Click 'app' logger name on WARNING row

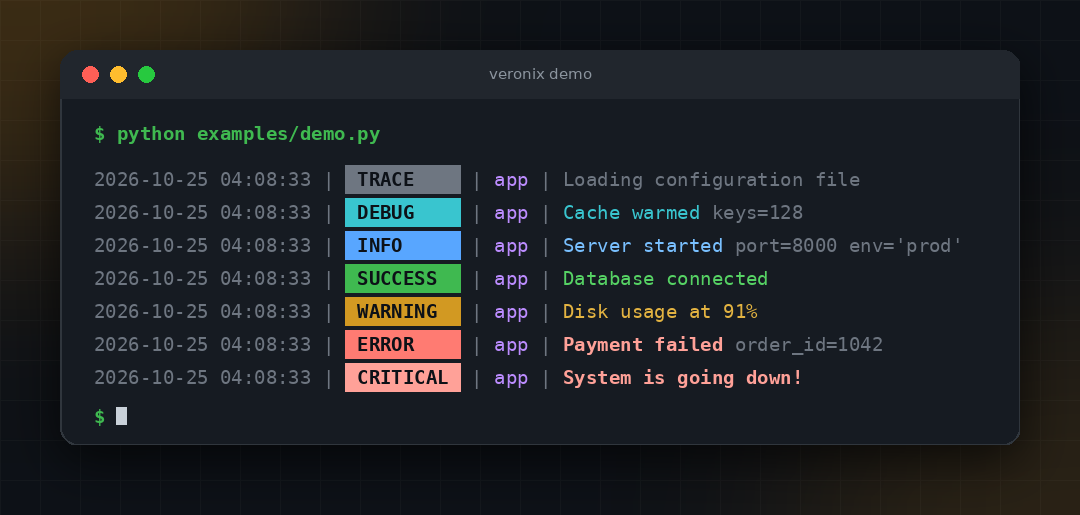511,313
